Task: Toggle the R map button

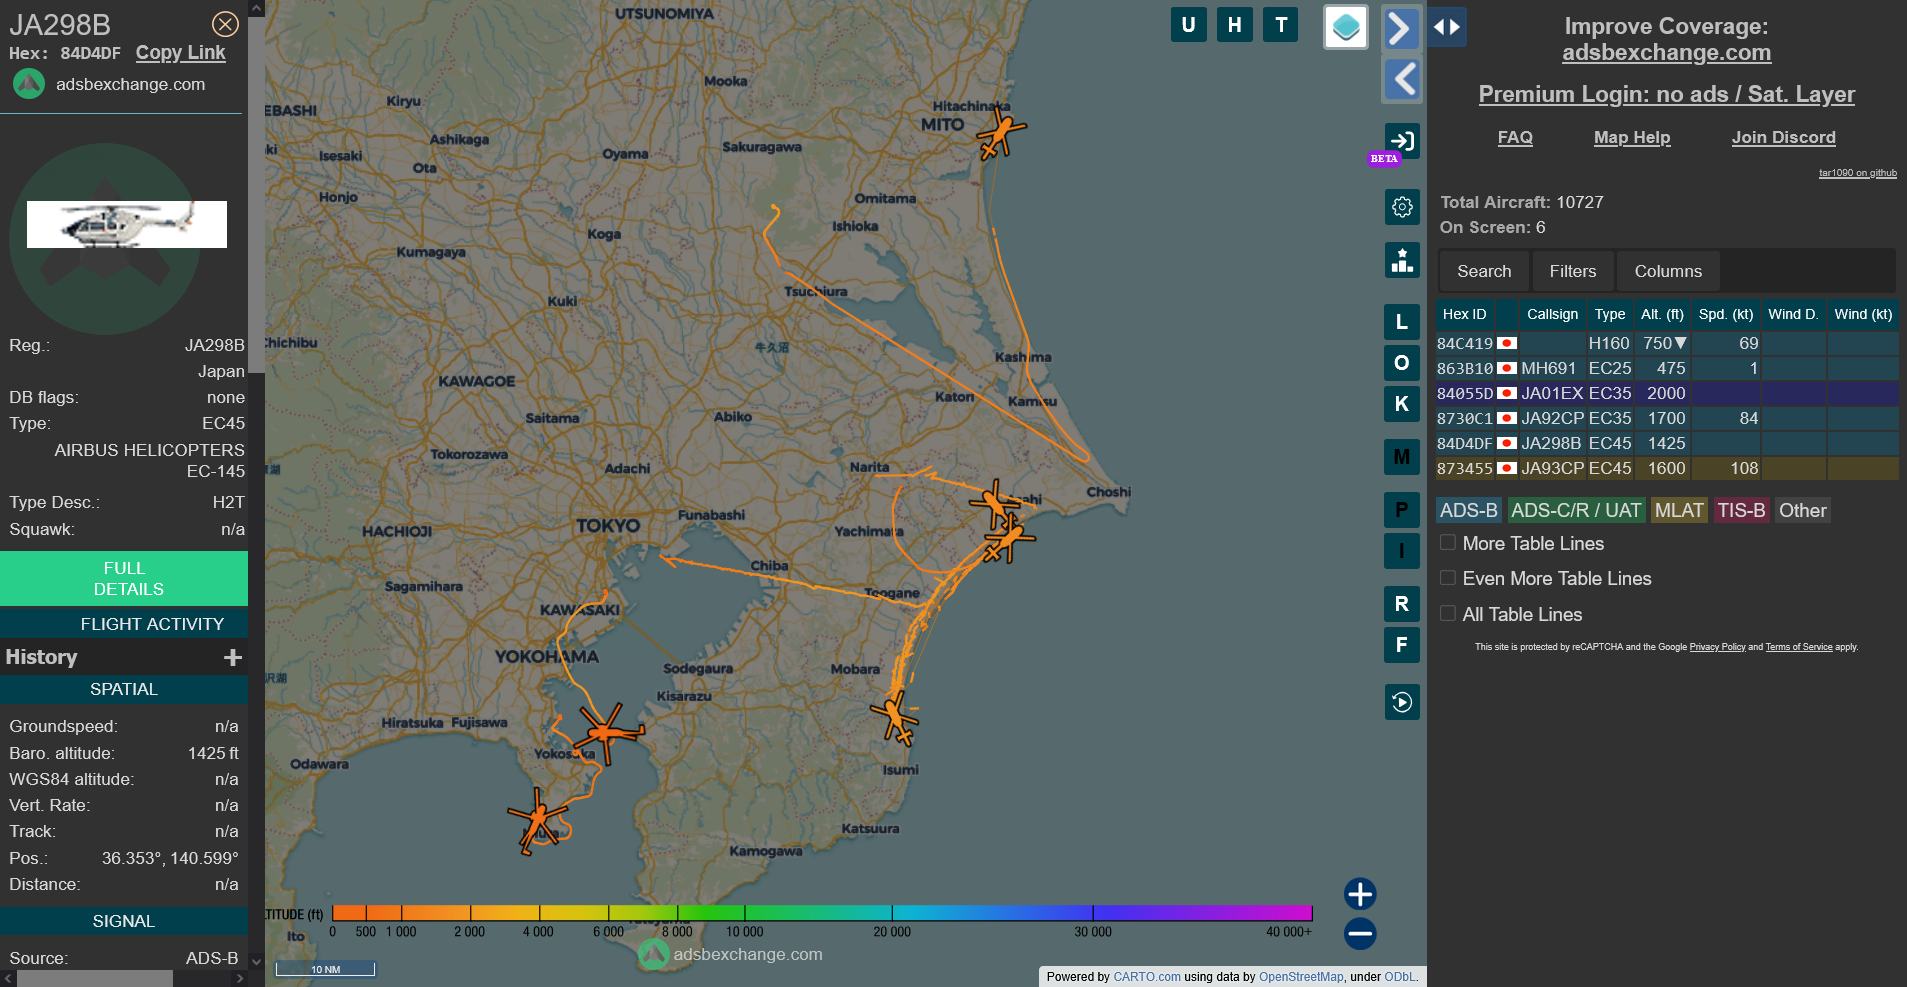Action: [x=1402, y=604]
